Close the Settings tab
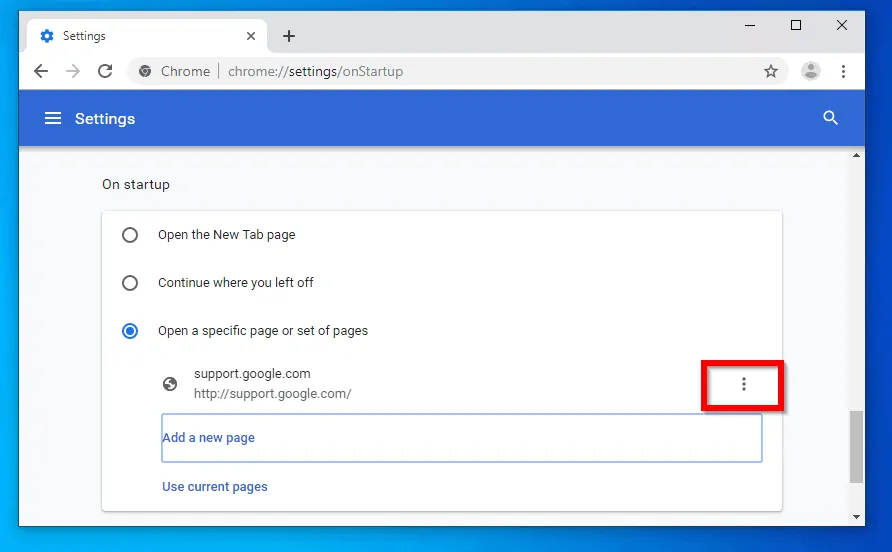The width and height of the screenshot is (892, 552). coord(250,36)
